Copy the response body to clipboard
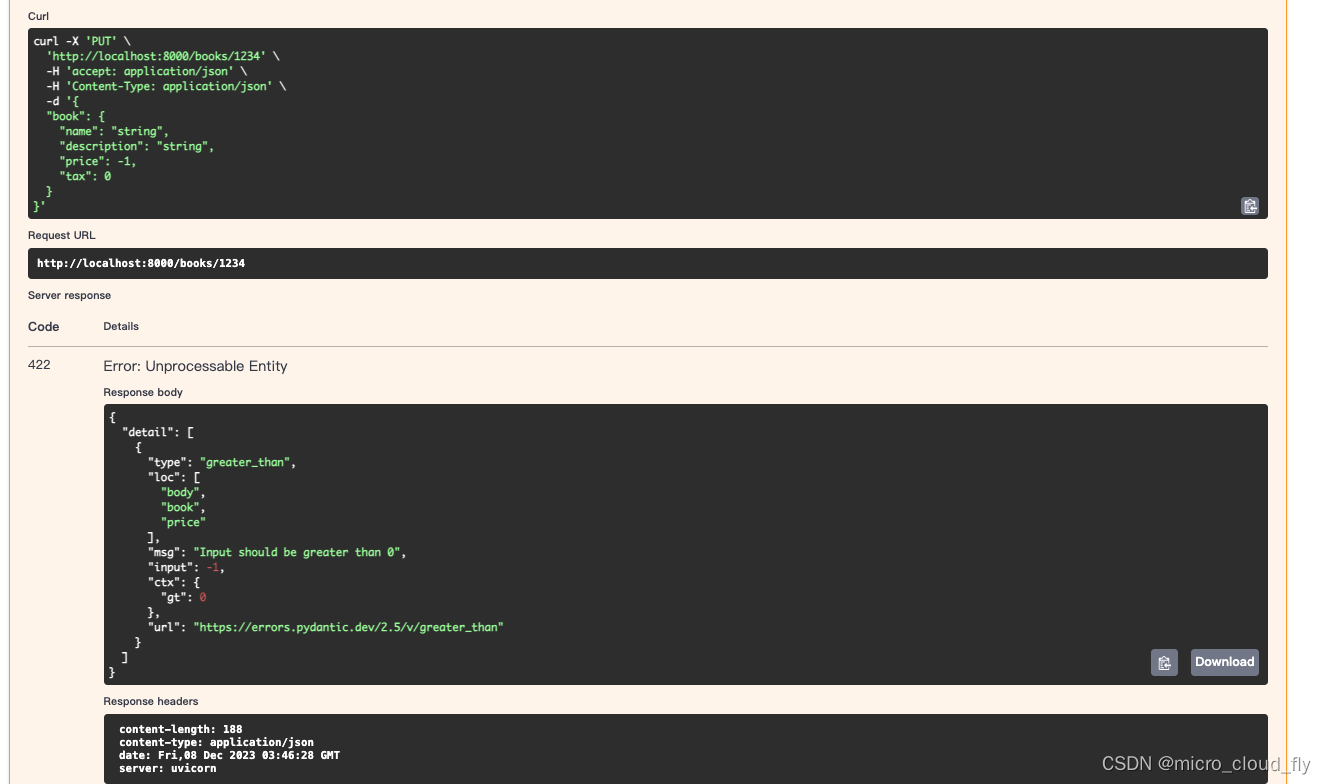1326x784 pixels. pos(1164,662)
